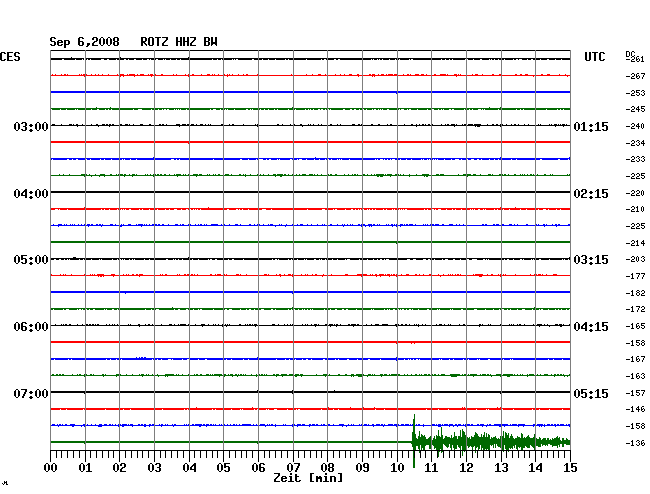The width and height of the screenshot is (650, 494).
Task: Click the station label 'ROTZ HHZ BW'
Action: point(179,42)
